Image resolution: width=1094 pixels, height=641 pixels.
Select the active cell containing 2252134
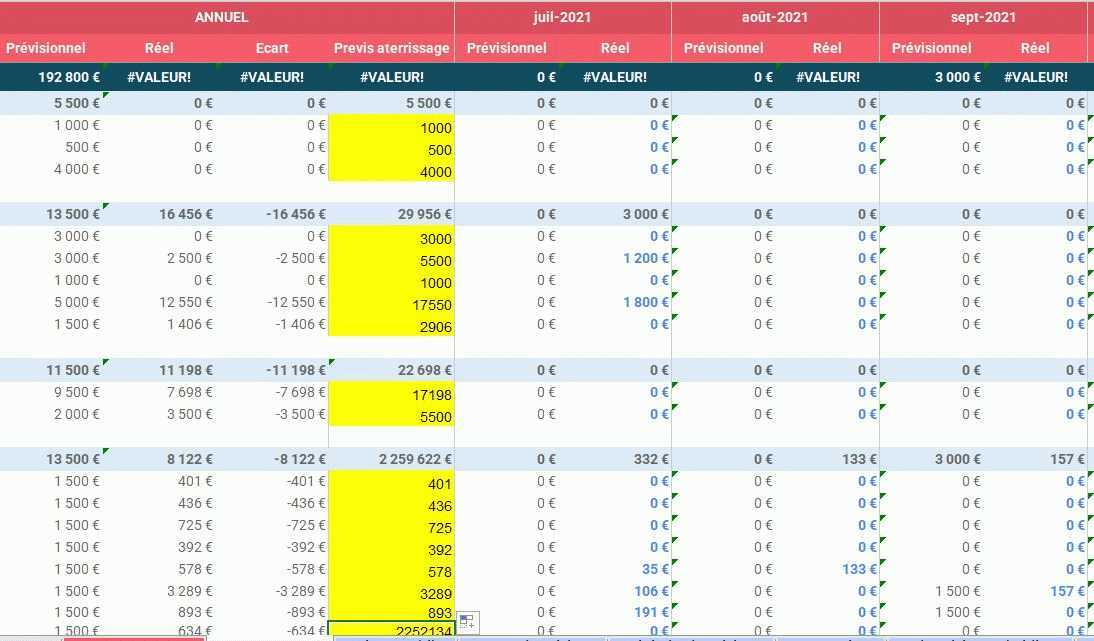391,629
